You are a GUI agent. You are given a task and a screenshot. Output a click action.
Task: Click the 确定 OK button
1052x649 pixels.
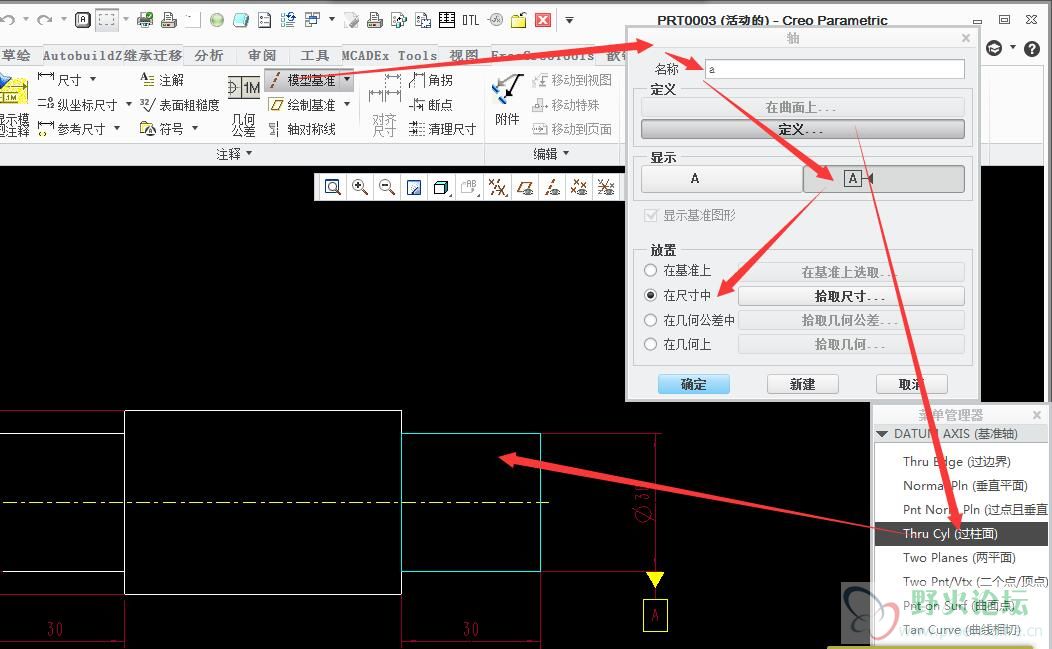point(694,384)
